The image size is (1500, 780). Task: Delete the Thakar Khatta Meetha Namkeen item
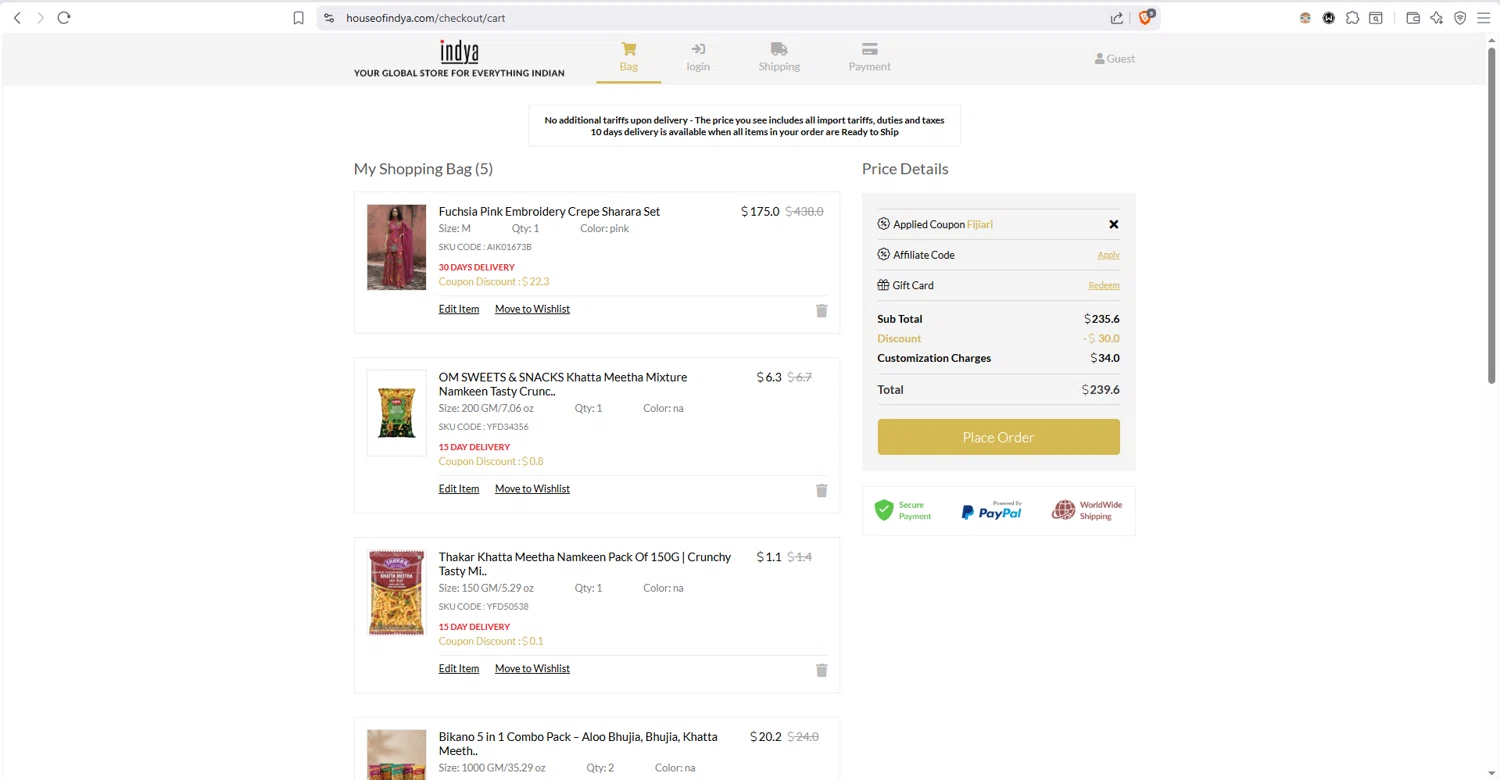(822, 671)
